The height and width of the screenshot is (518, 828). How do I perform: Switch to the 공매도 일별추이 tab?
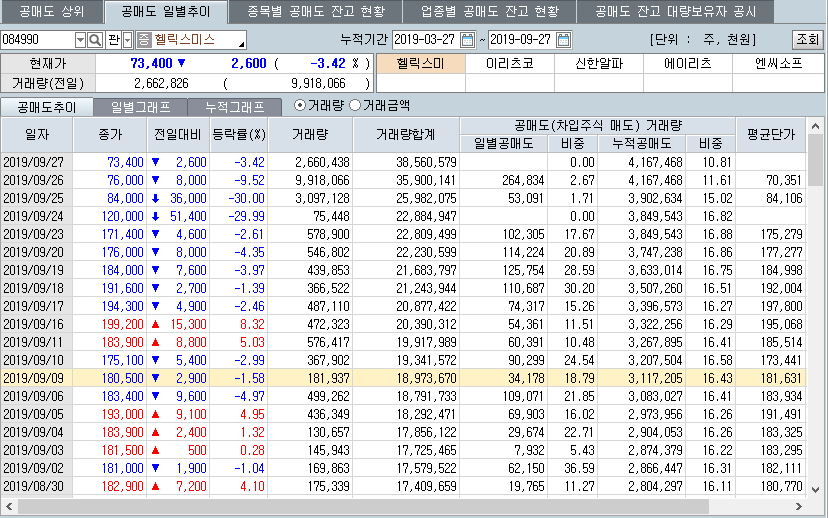(166, 12)
